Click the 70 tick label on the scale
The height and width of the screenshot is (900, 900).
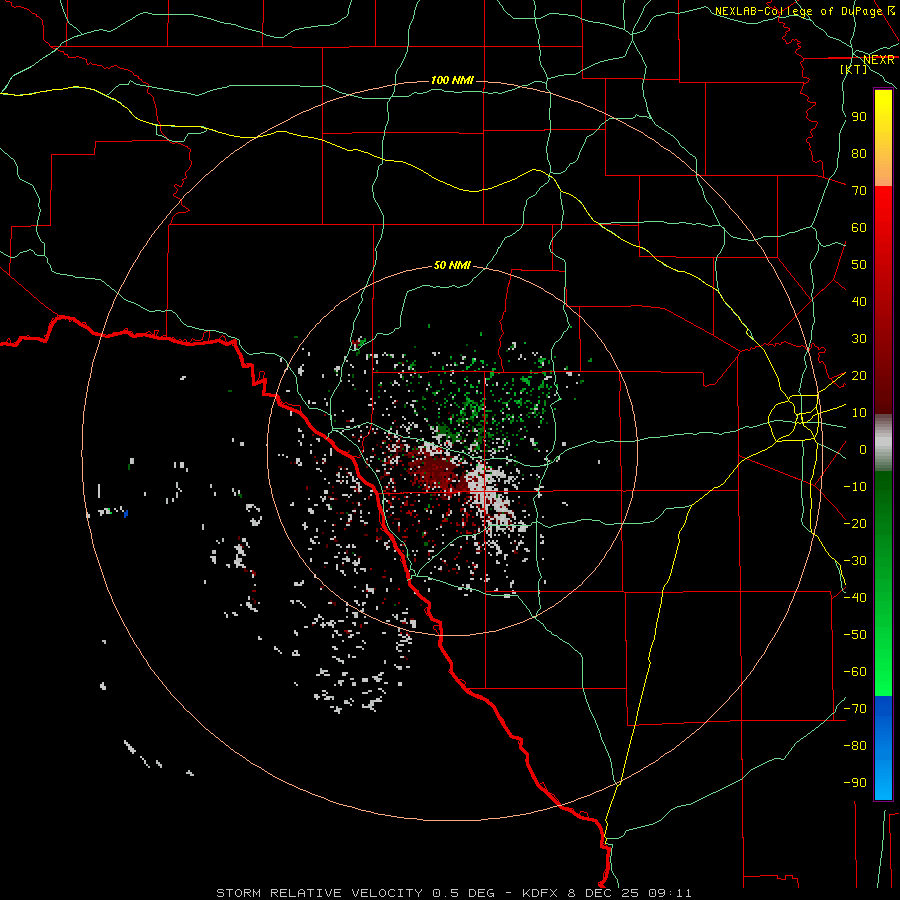(x=859, y=191)
